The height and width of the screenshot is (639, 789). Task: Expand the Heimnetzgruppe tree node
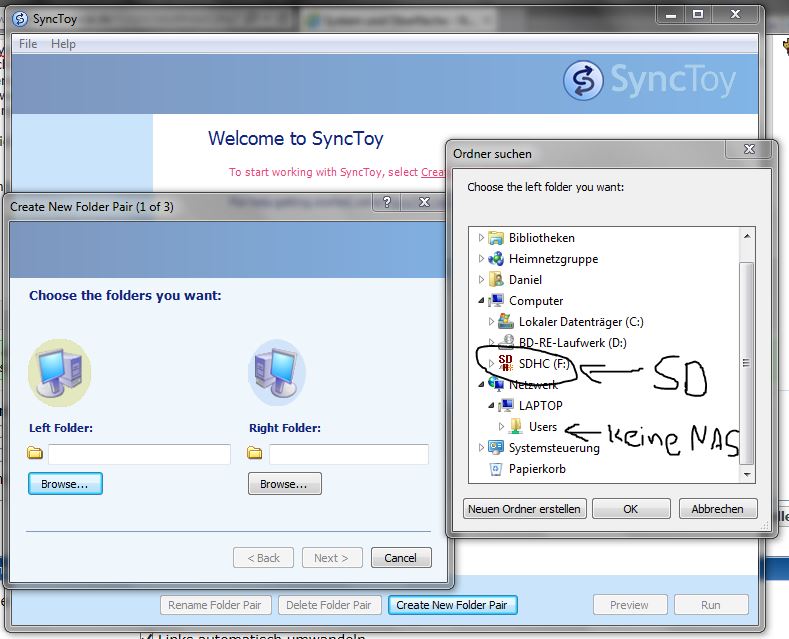click(x=481, y=259)
